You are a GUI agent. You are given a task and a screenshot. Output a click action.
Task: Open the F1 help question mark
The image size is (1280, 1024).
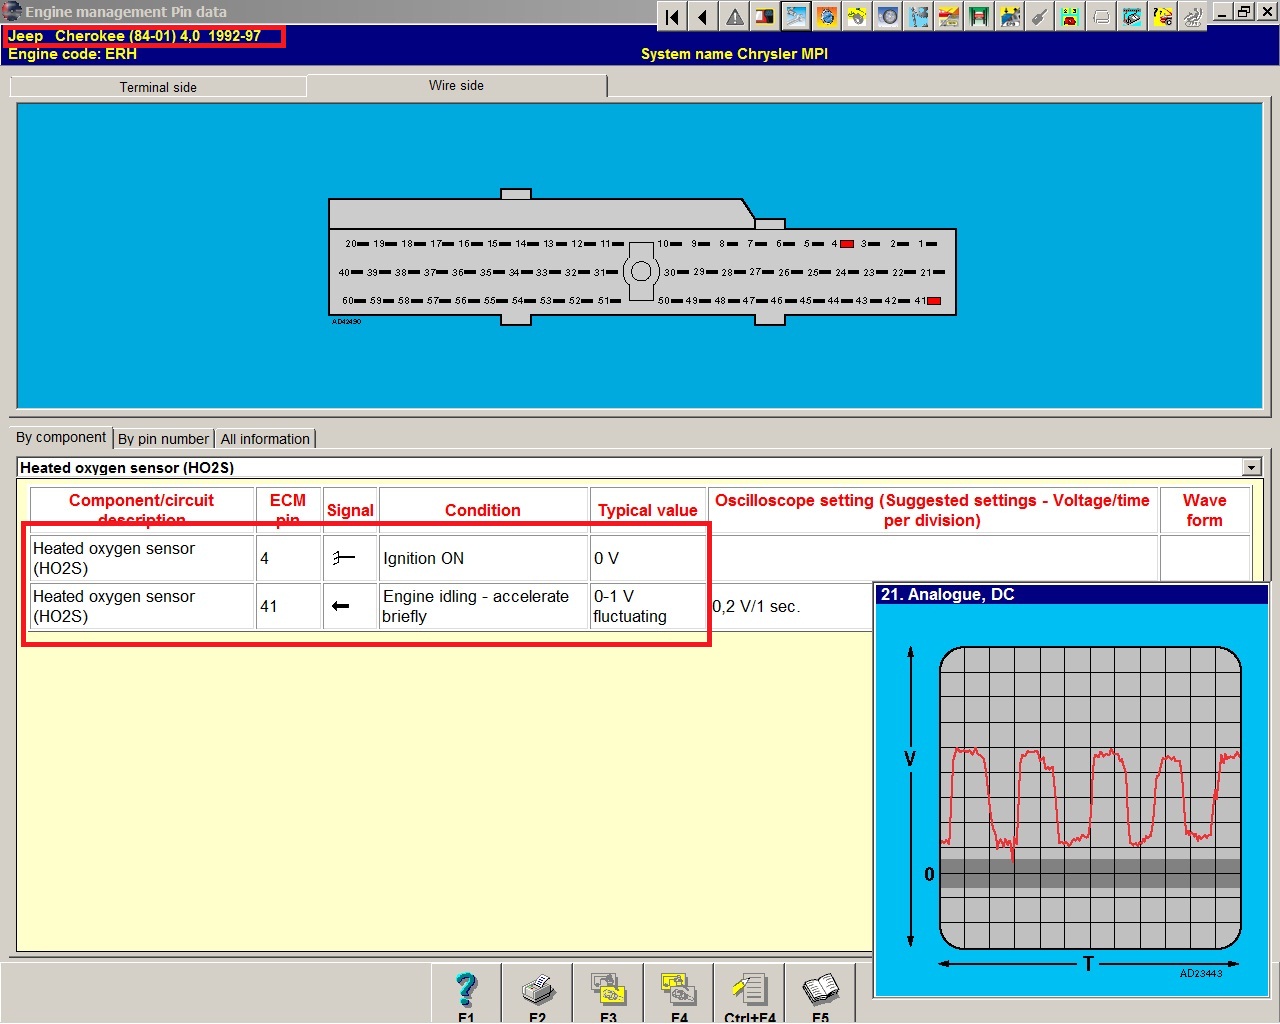(466, 990)
